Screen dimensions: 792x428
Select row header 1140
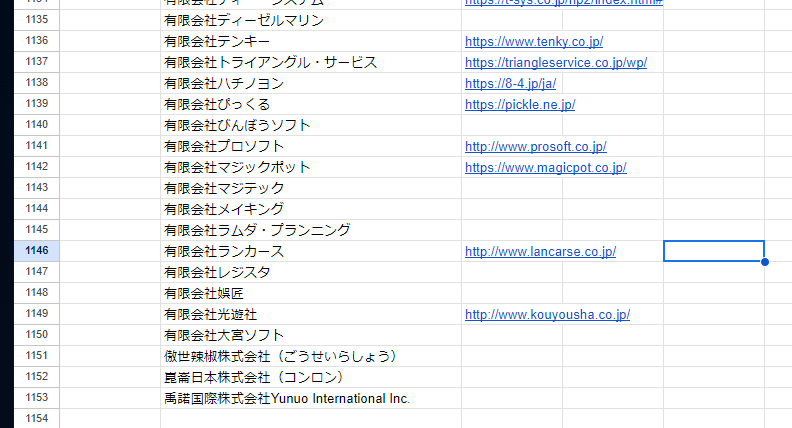(37, 125)
